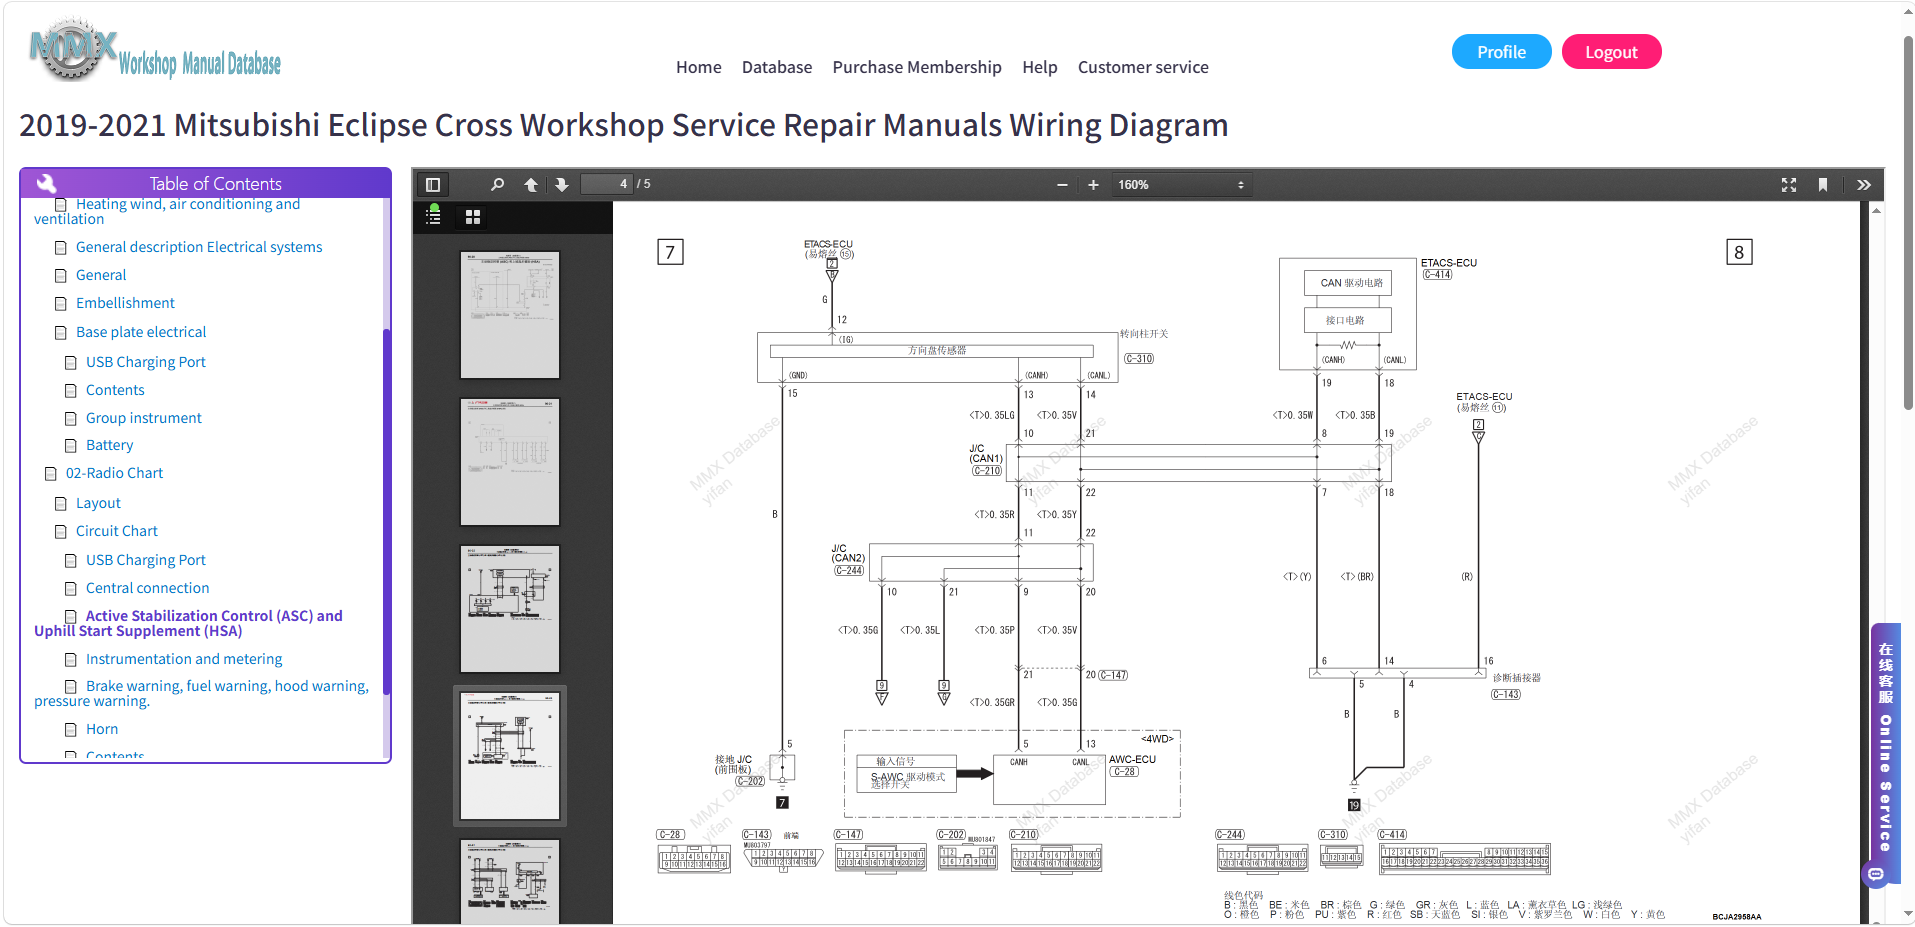Open the Home page
The image size is (1915, 927).
coord(698,67)
